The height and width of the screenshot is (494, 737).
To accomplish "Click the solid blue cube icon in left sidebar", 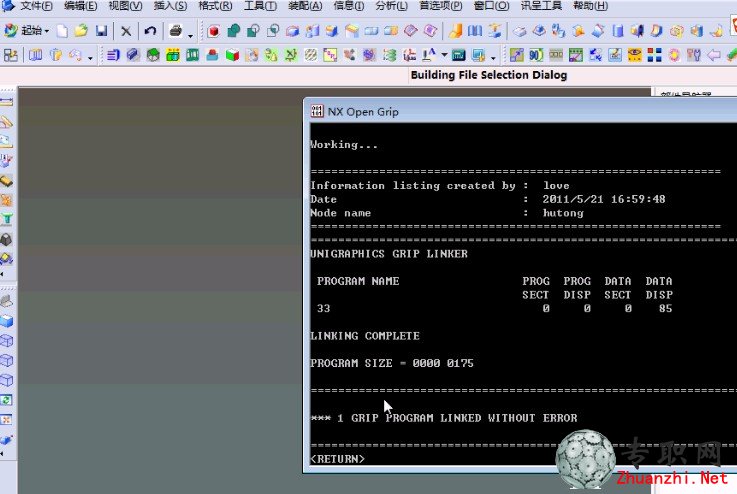I will pos(7,321).
